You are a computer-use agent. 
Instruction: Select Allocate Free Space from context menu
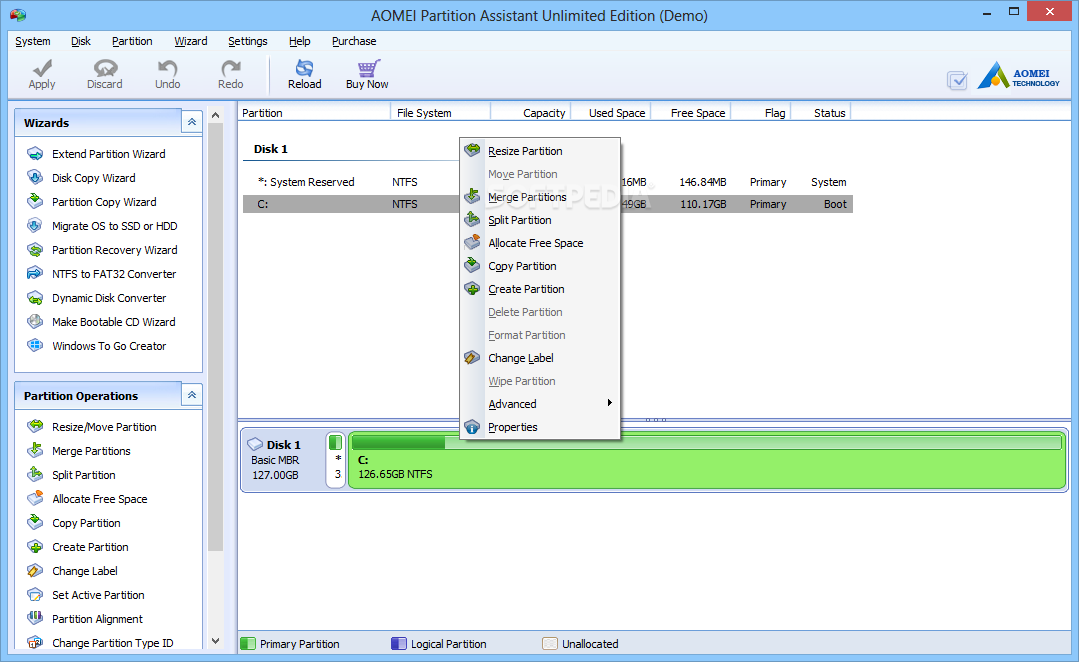click(x=540, y=243)
